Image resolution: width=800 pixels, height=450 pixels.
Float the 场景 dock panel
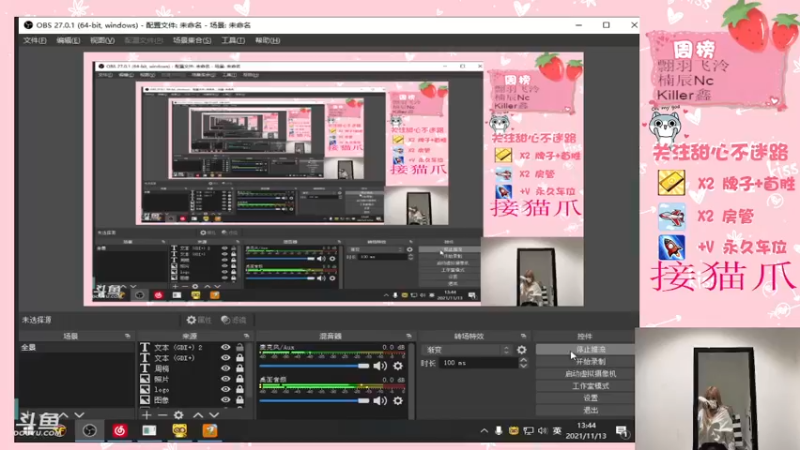point(128,336)
